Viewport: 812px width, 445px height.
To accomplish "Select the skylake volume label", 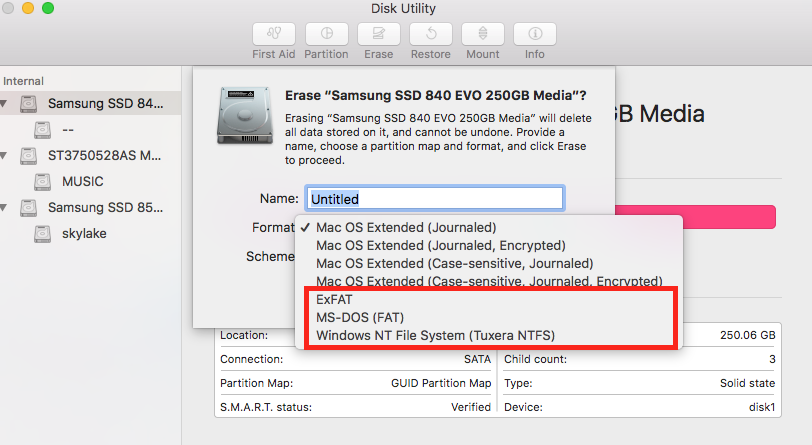I will click(x=84, y=234).
